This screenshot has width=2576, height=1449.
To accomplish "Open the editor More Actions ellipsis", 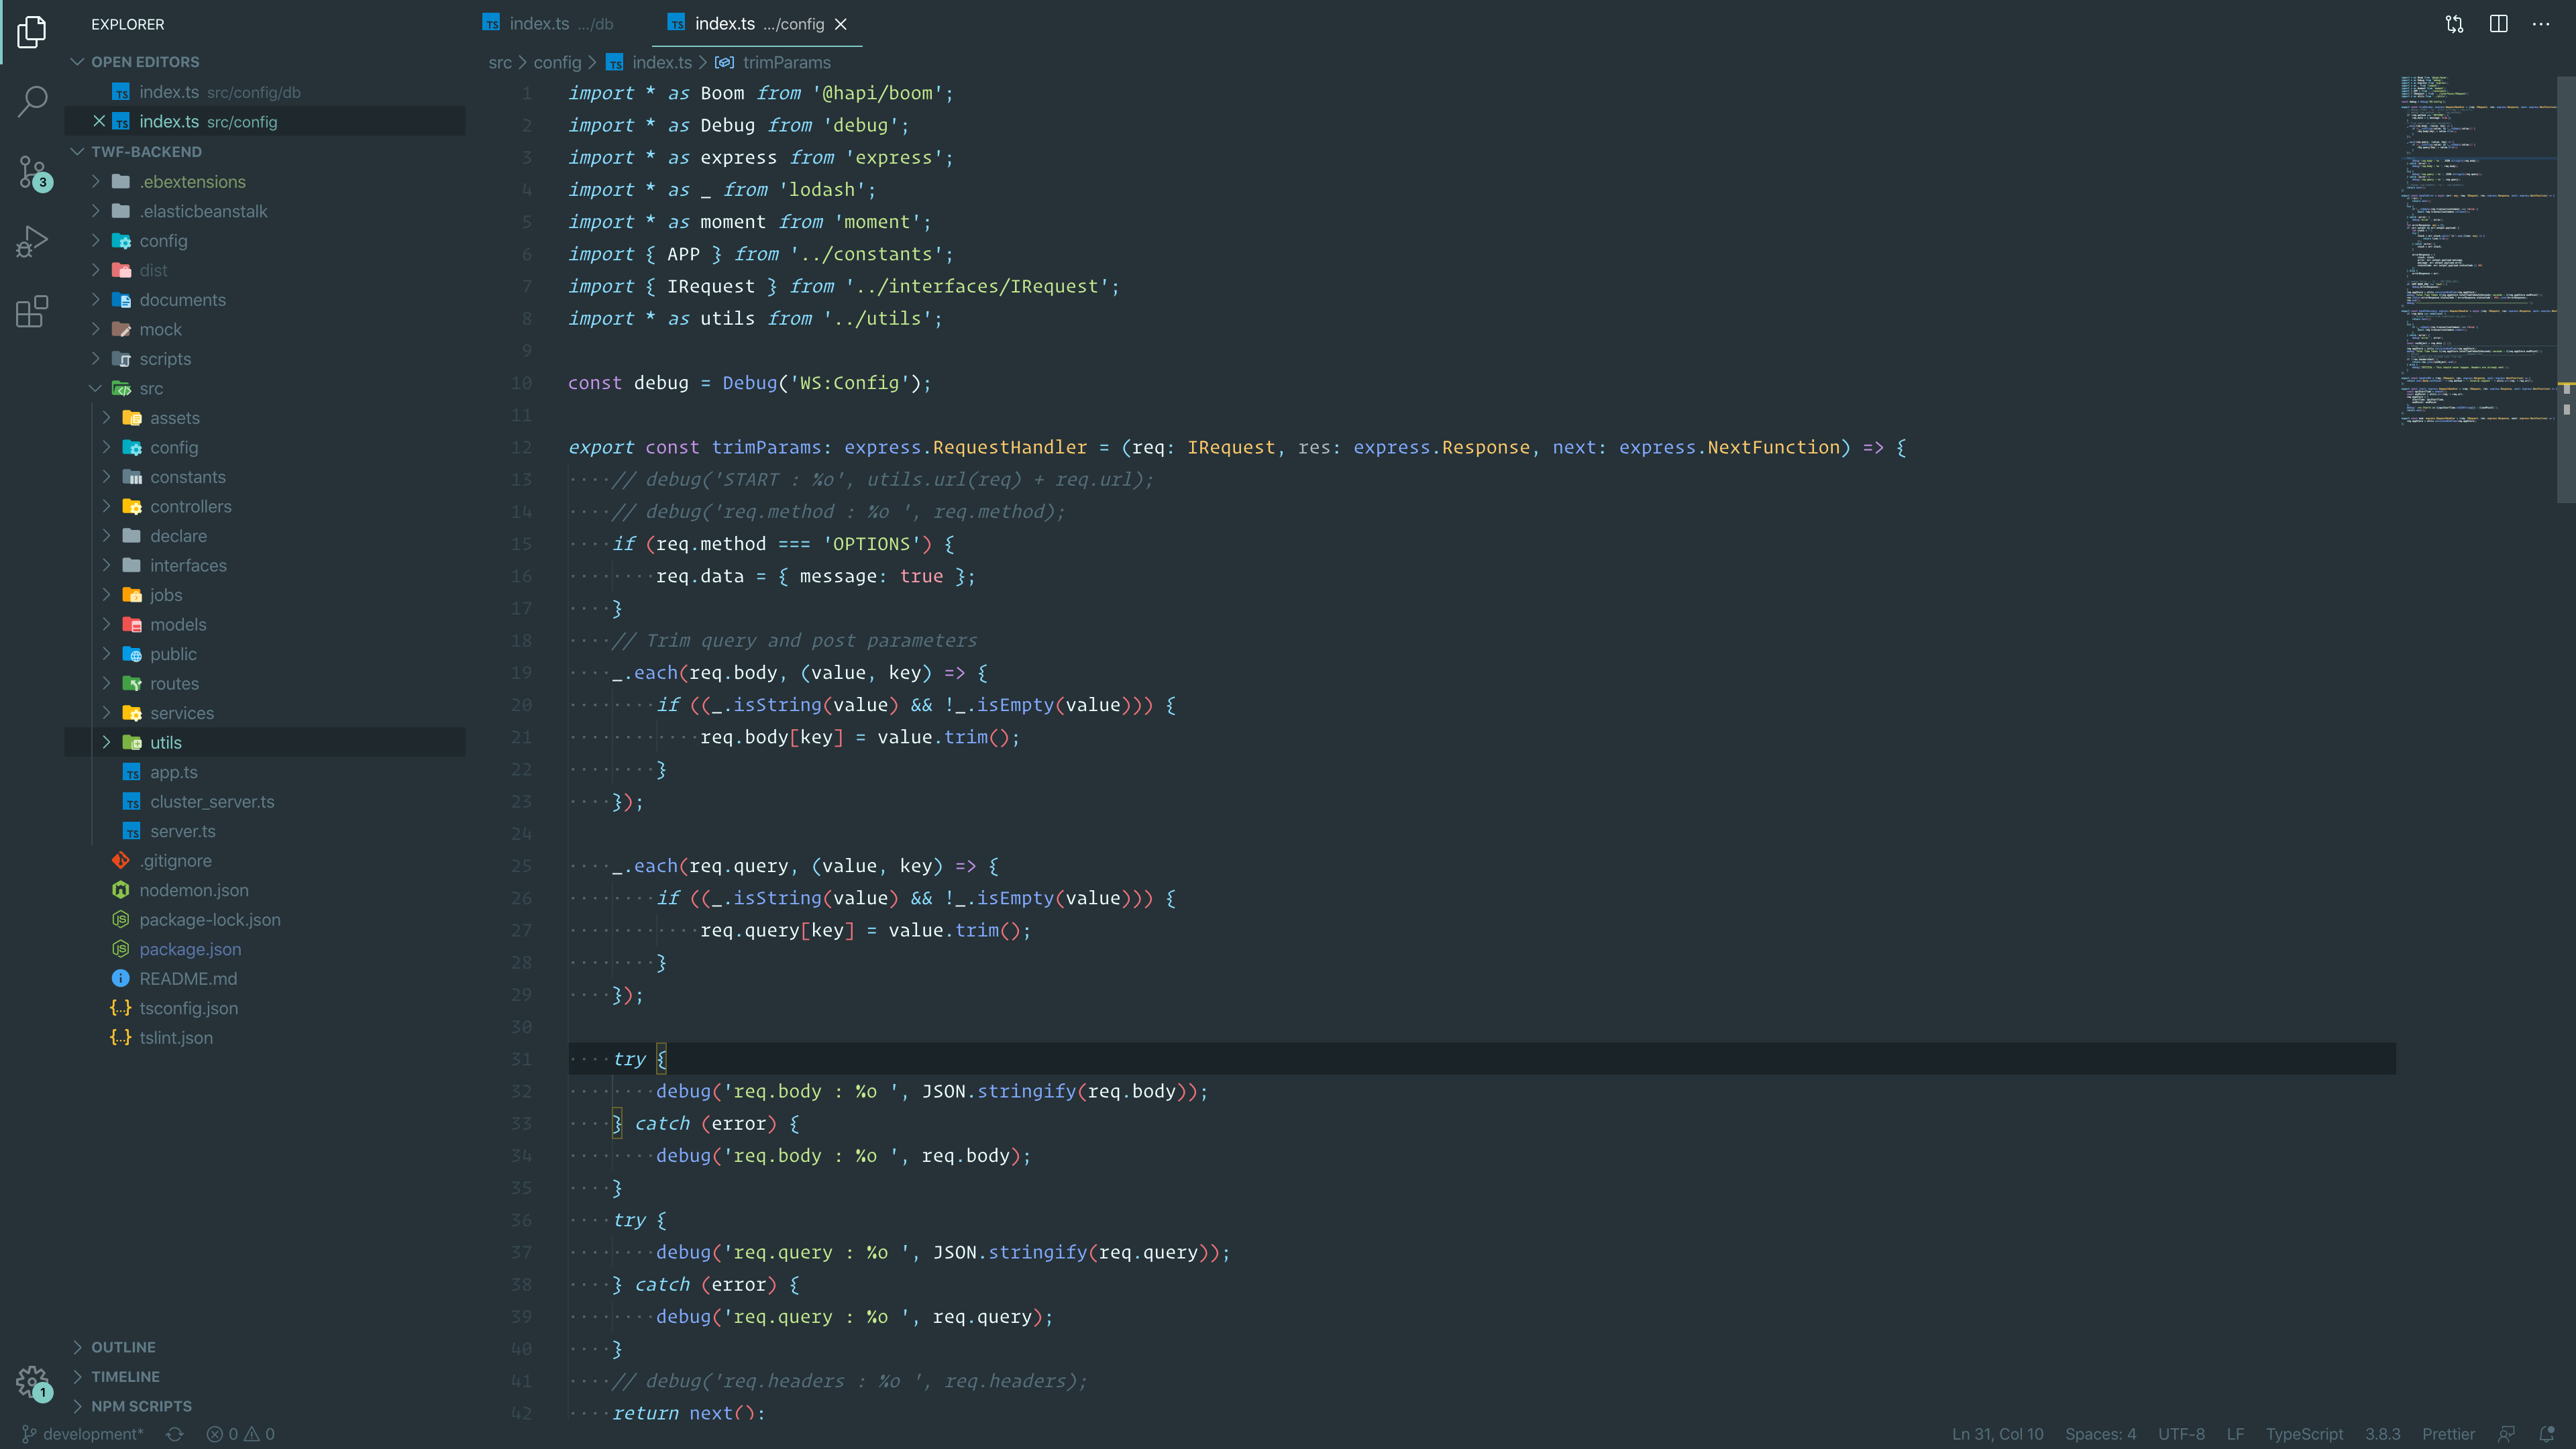I will [2541, 24].
